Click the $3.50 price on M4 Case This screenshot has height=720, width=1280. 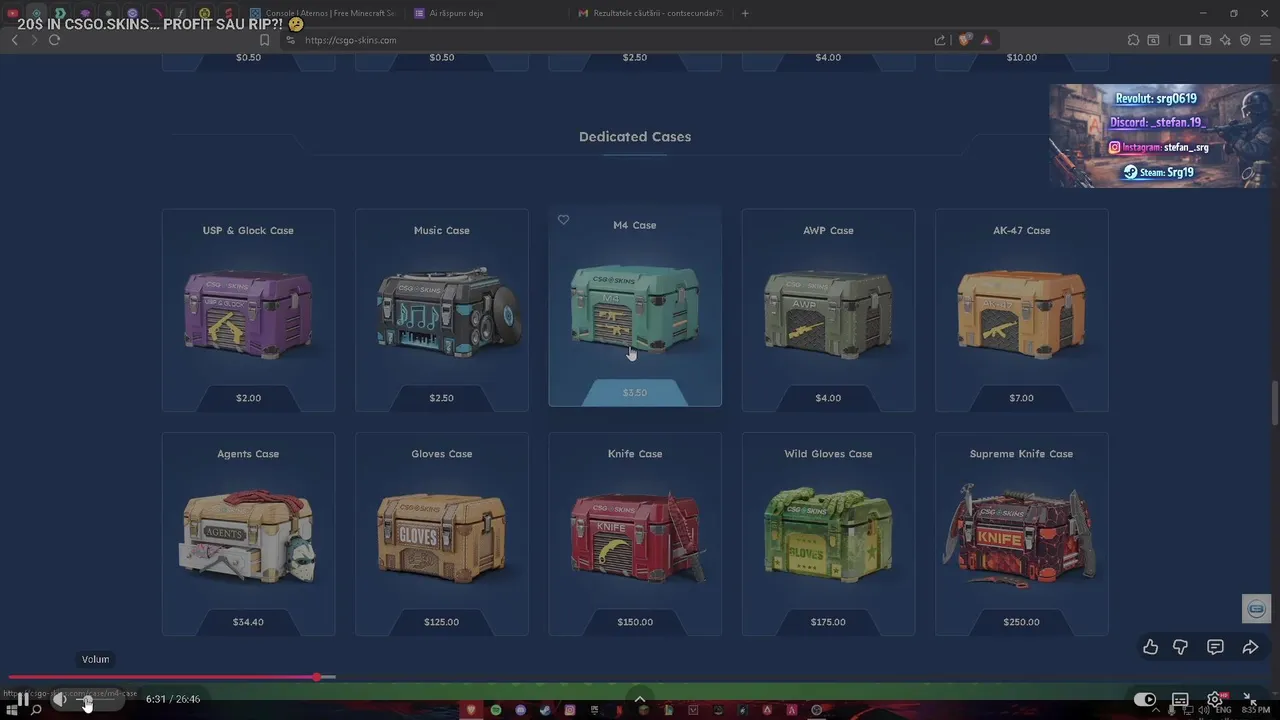pyautogui.click(x=635, y=393)
